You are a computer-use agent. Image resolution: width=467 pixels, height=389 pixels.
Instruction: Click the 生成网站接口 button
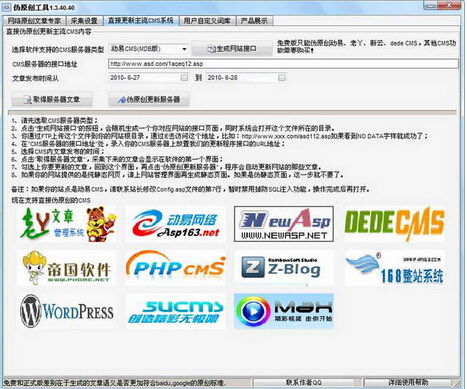[x=232, y=49]
